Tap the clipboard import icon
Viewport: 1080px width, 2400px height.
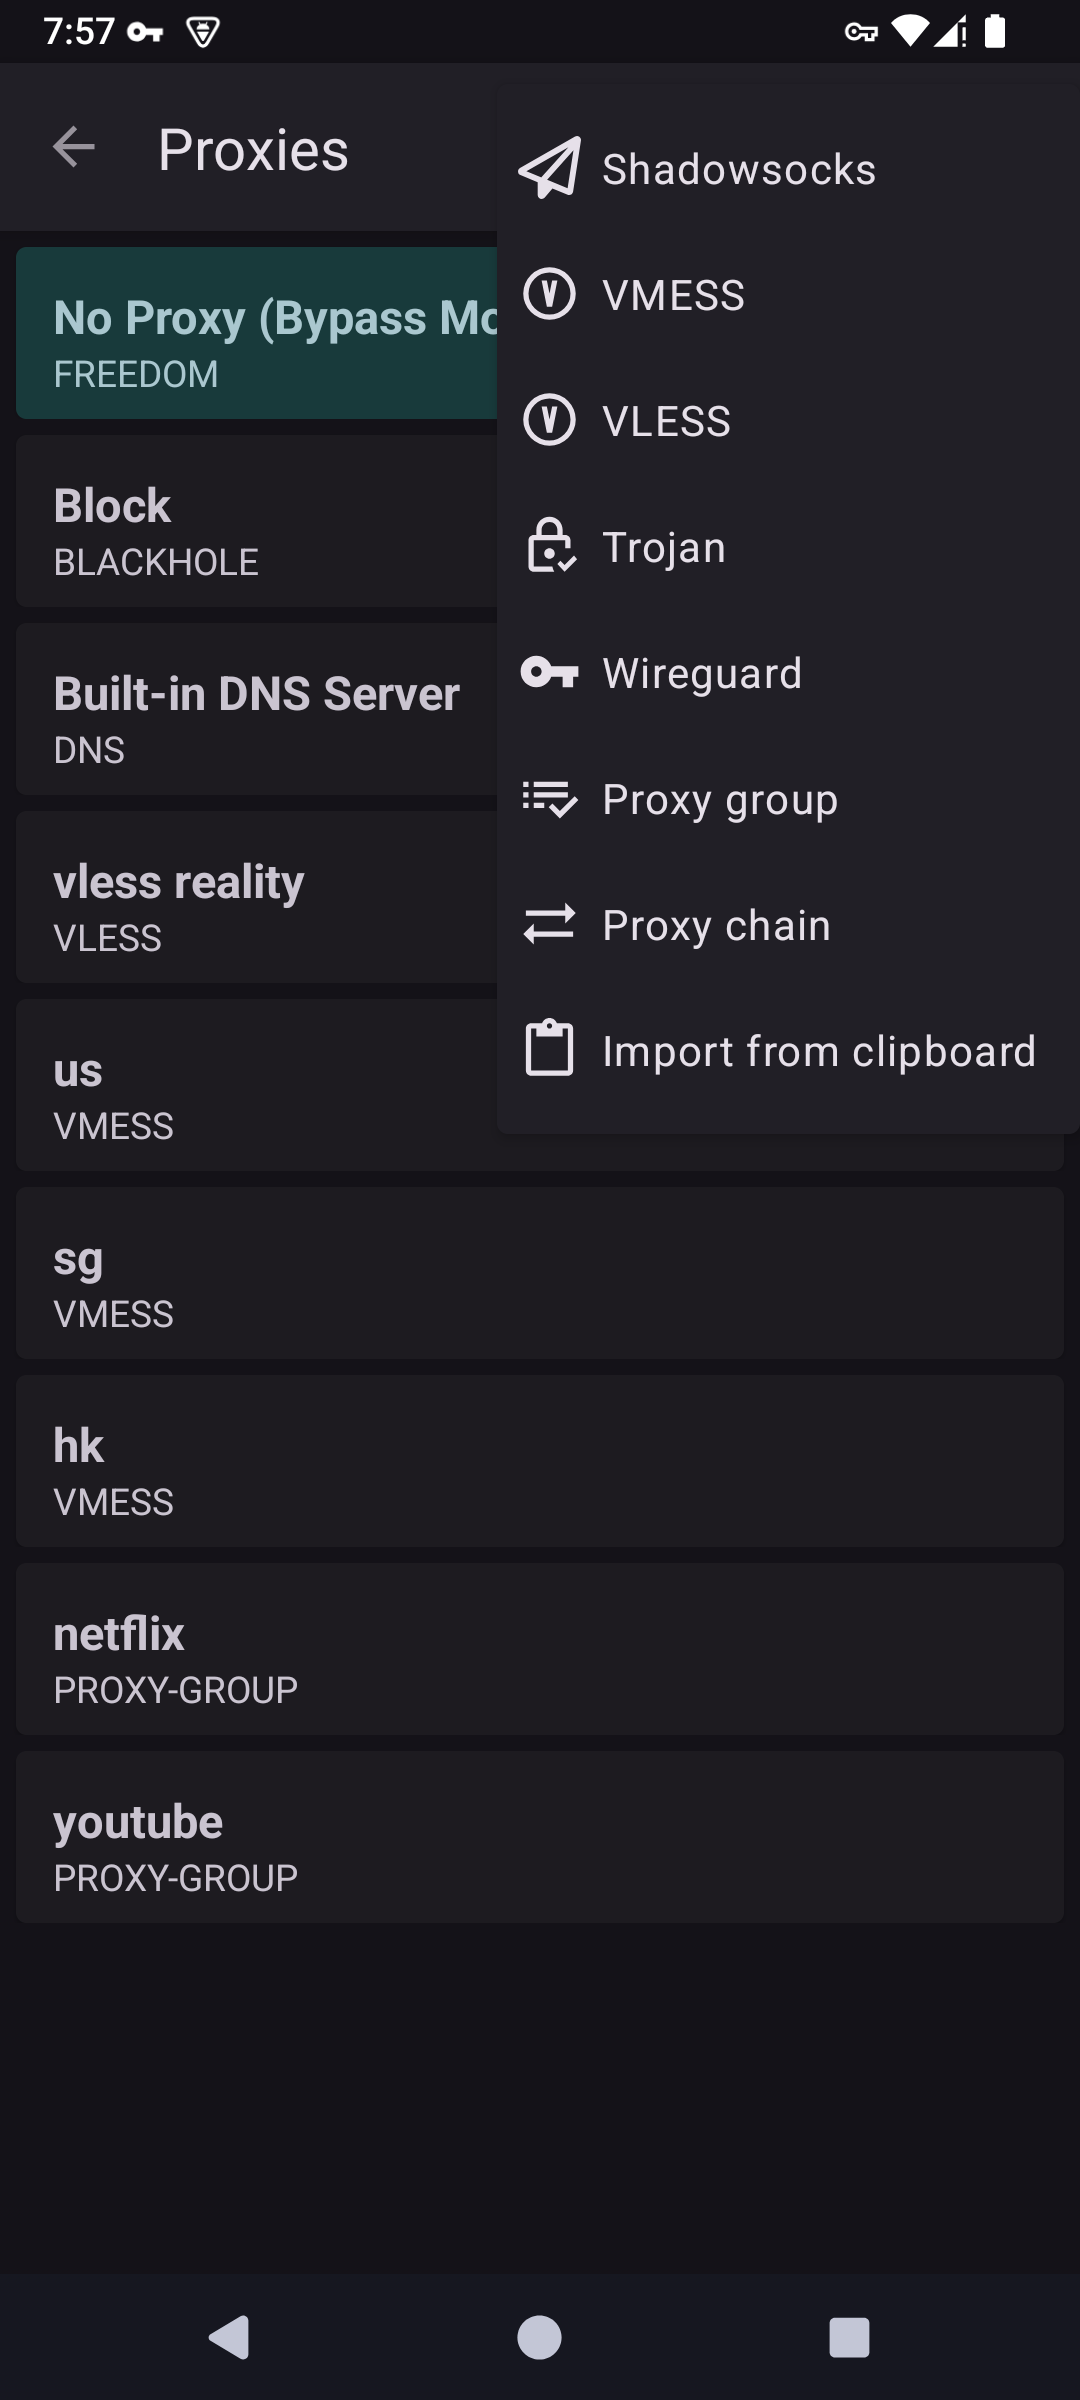pos(549,1049)
